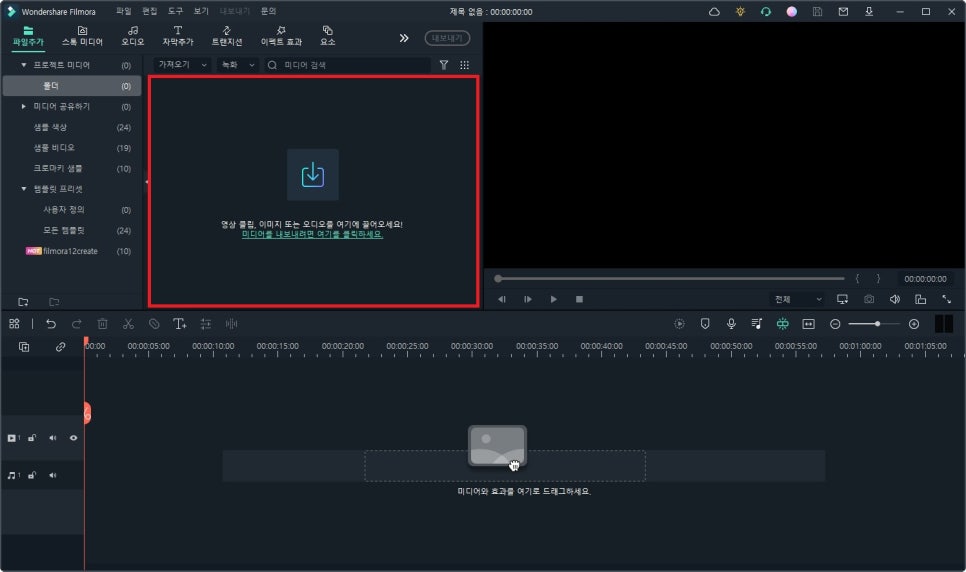
Task: Open the filmora12create folder
Action: [x=72, y=251]
